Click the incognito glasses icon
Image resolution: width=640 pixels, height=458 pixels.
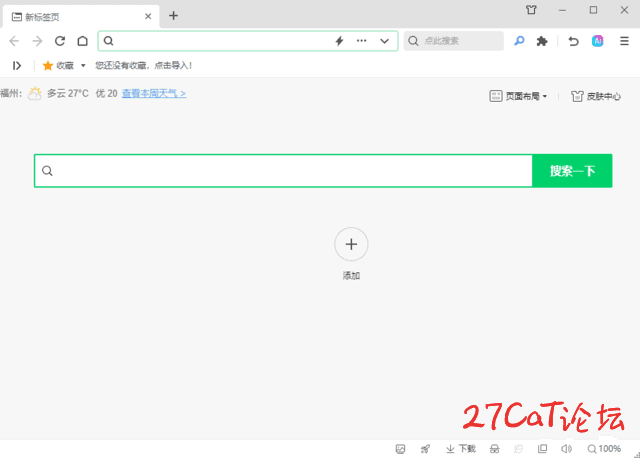click(x=494, y=449)
